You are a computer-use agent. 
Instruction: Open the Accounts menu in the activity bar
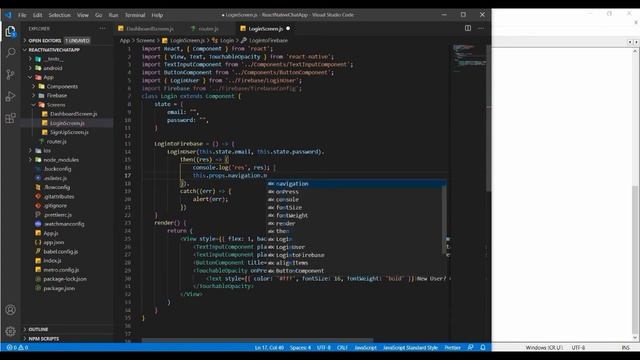[x=11, y=310]
